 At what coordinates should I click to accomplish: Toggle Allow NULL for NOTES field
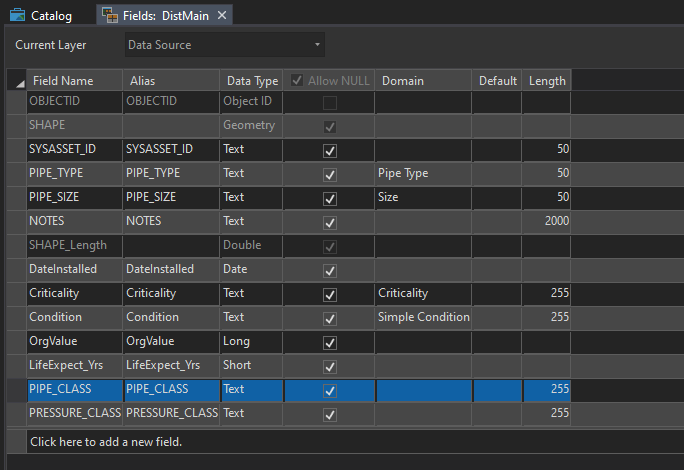coord(330,222)
